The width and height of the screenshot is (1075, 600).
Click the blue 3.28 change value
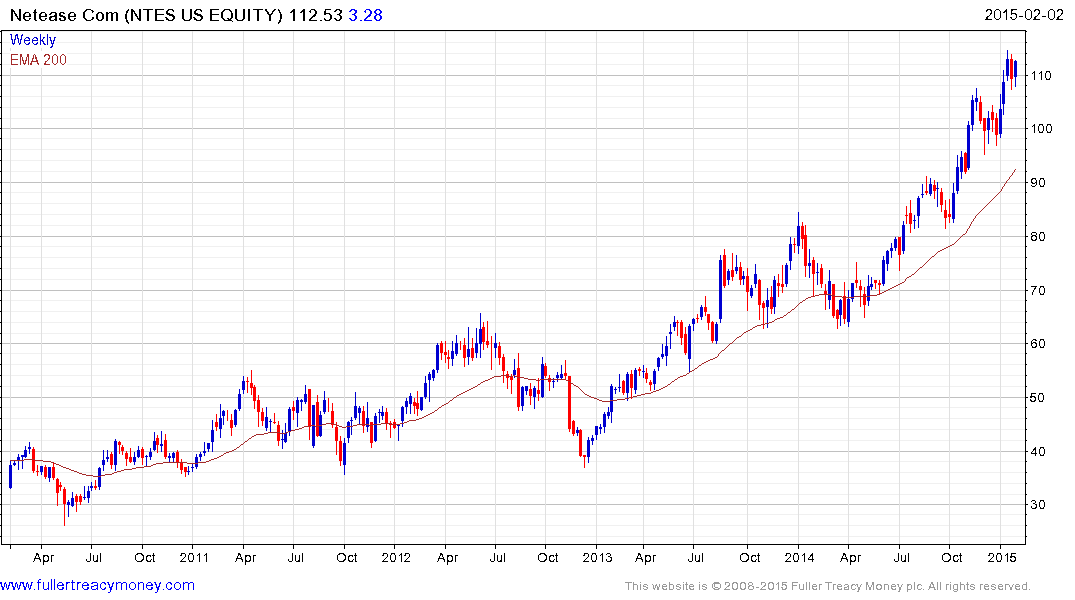tap(365, 15)
